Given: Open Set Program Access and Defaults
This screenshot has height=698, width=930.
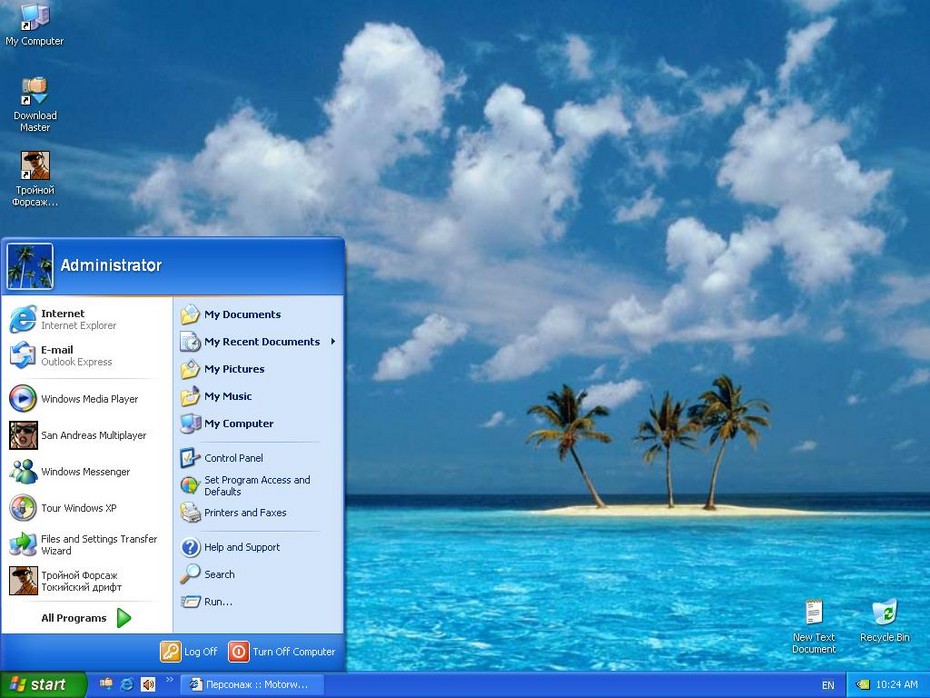Looking at the screenshot, I should (x=259, y=486).
